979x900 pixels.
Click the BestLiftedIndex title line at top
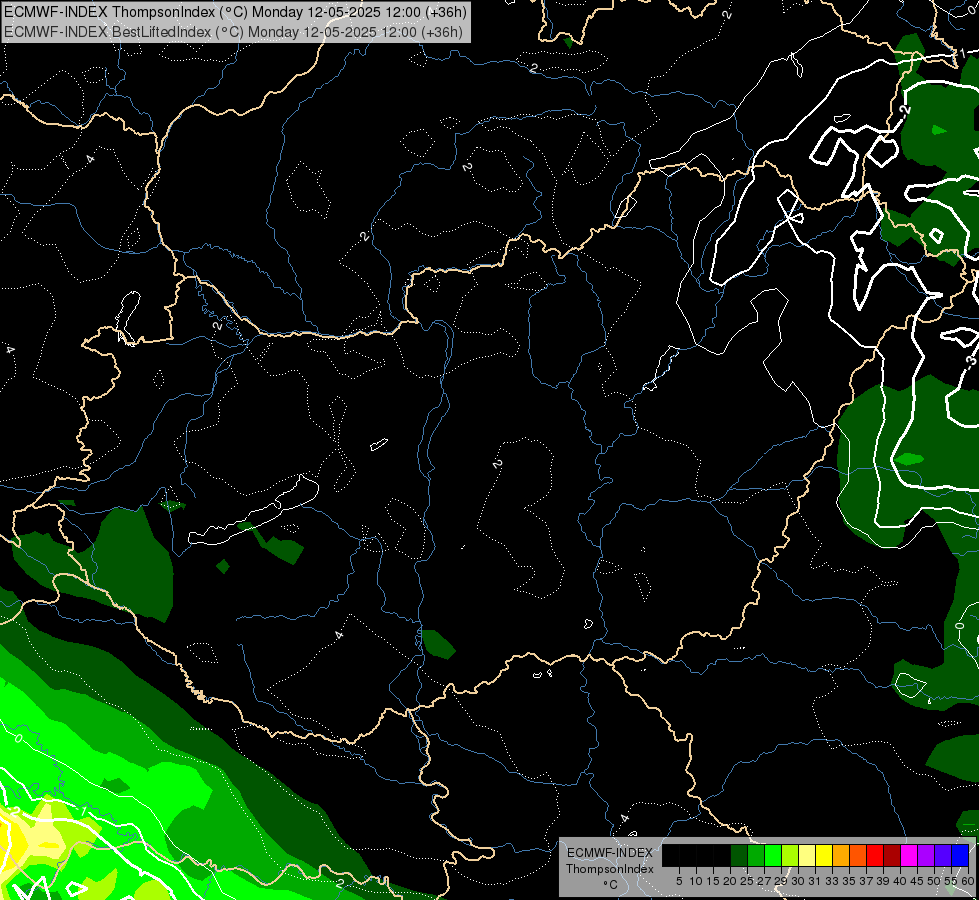coord(234,32)
